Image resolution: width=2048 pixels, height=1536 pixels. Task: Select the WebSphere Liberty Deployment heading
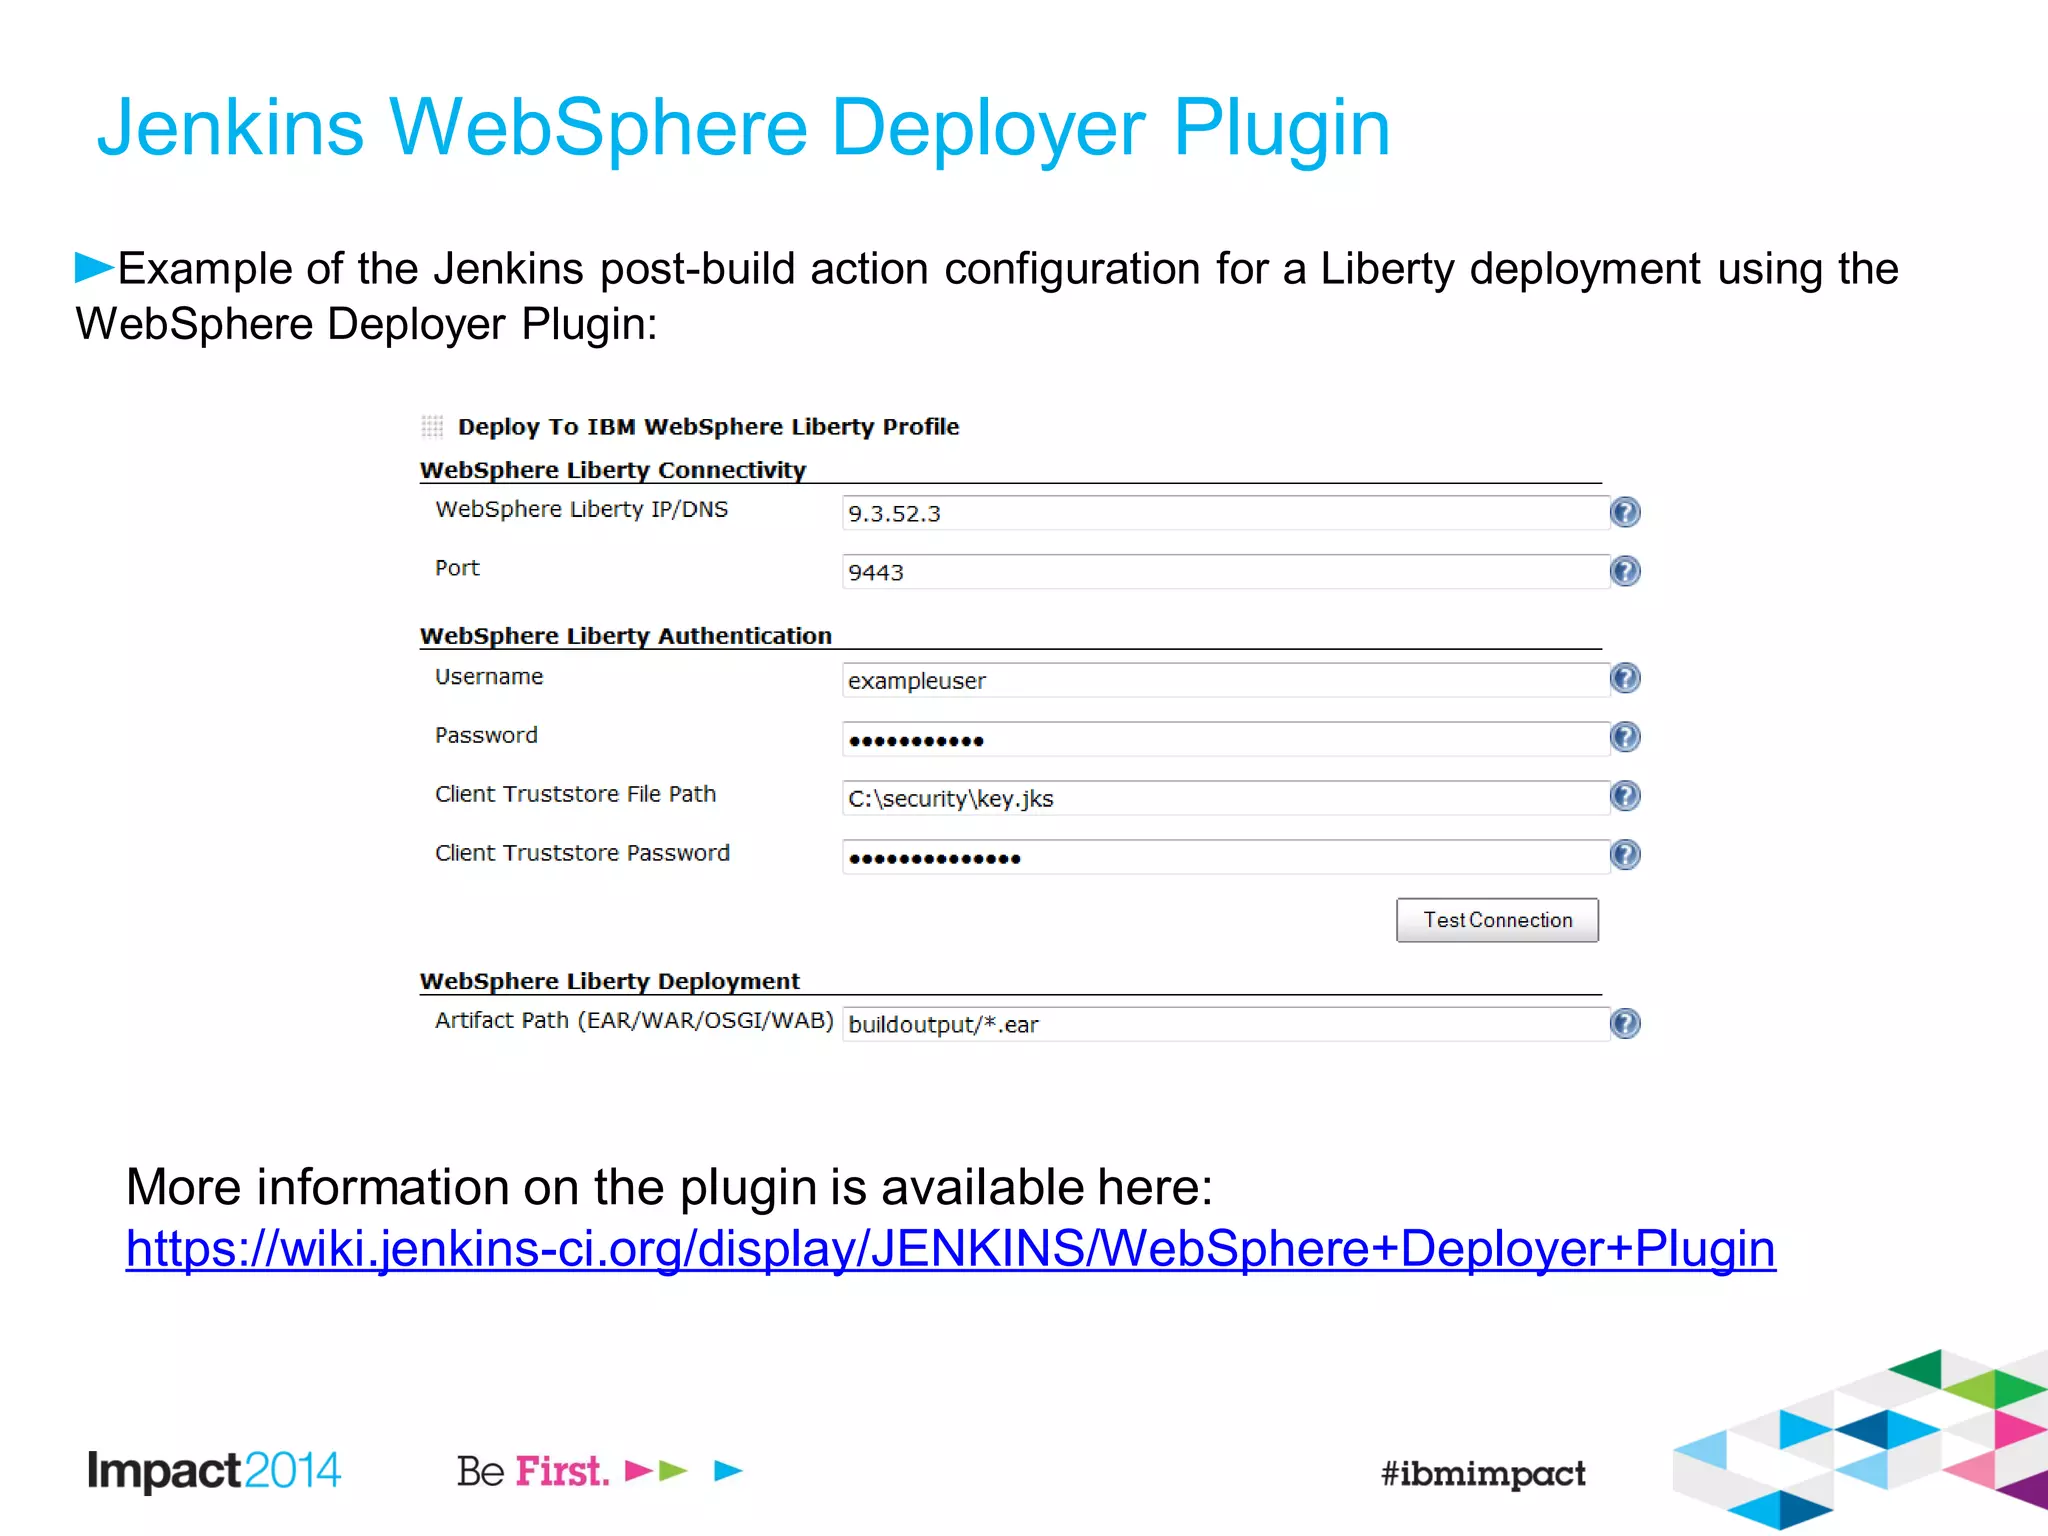tap(610, 981)
